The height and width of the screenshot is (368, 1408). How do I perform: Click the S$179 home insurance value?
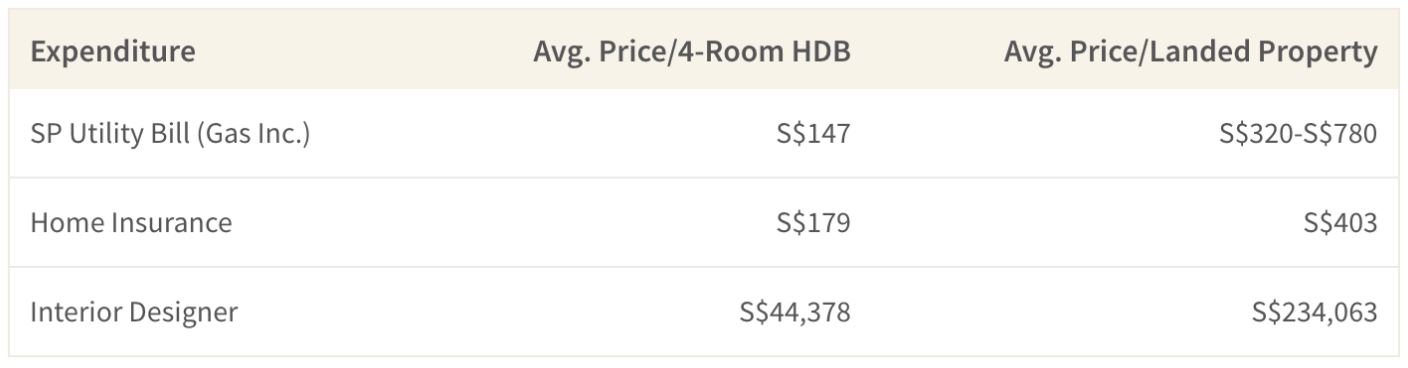click(x=813, y=222)
